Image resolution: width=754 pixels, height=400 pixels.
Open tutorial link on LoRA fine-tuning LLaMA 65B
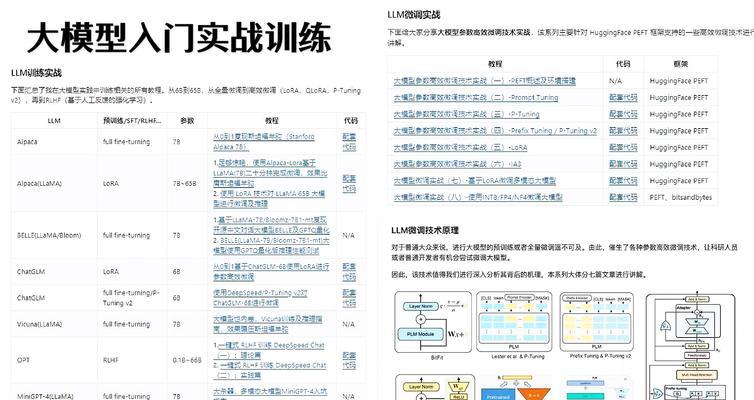(x=269, y=199)
